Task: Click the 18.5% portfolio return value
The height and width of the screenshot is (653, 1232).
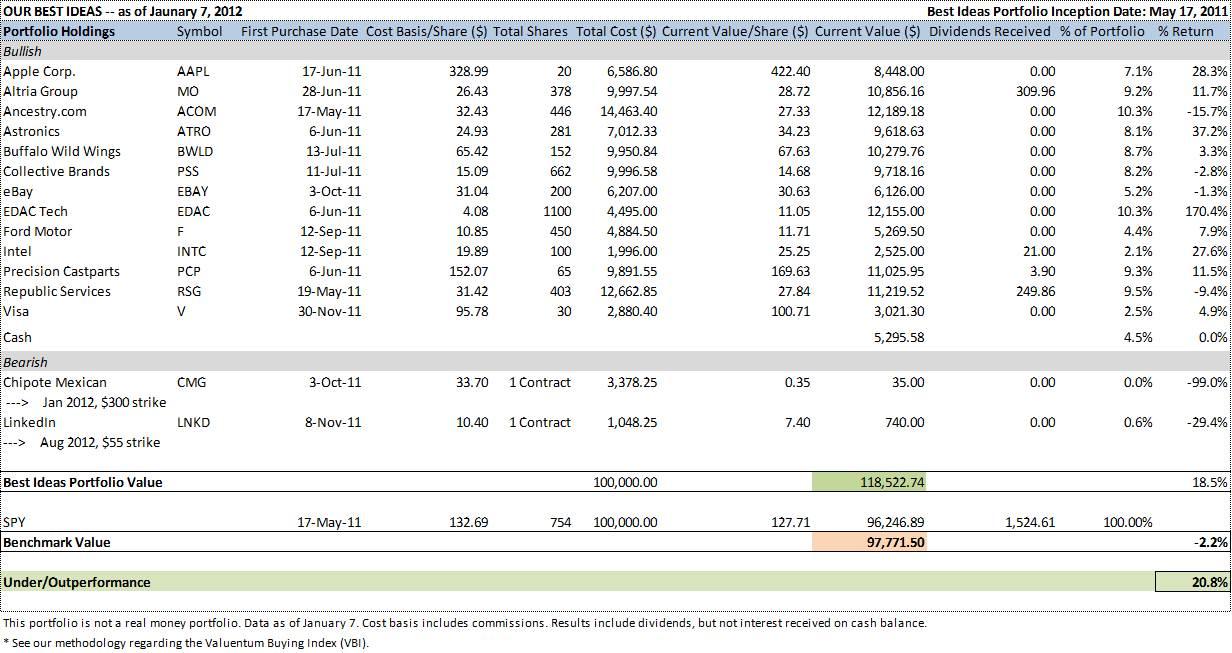Action: click(x=1210, y=482)
